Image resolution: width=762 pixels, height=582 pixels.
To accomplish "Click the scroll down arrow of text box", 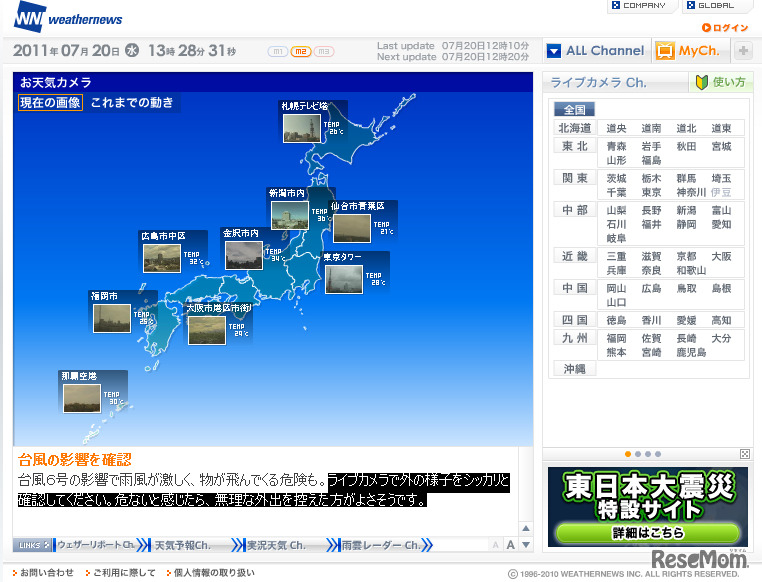I will point(526,545).
